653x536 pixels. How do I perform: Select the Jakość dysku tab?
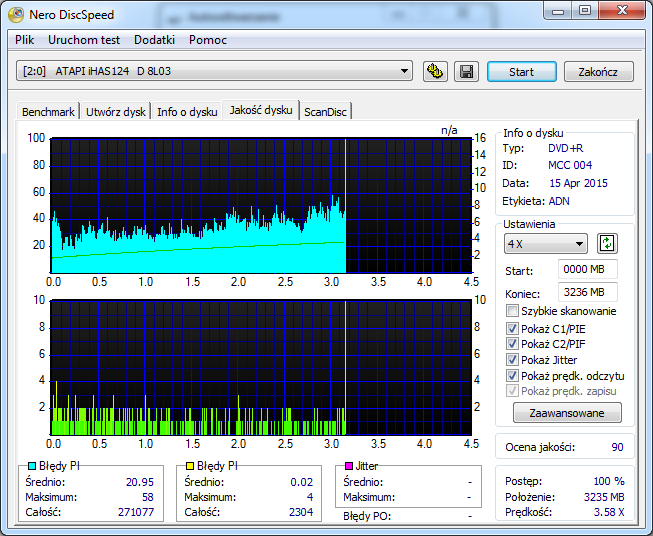[x=261, y=110]
